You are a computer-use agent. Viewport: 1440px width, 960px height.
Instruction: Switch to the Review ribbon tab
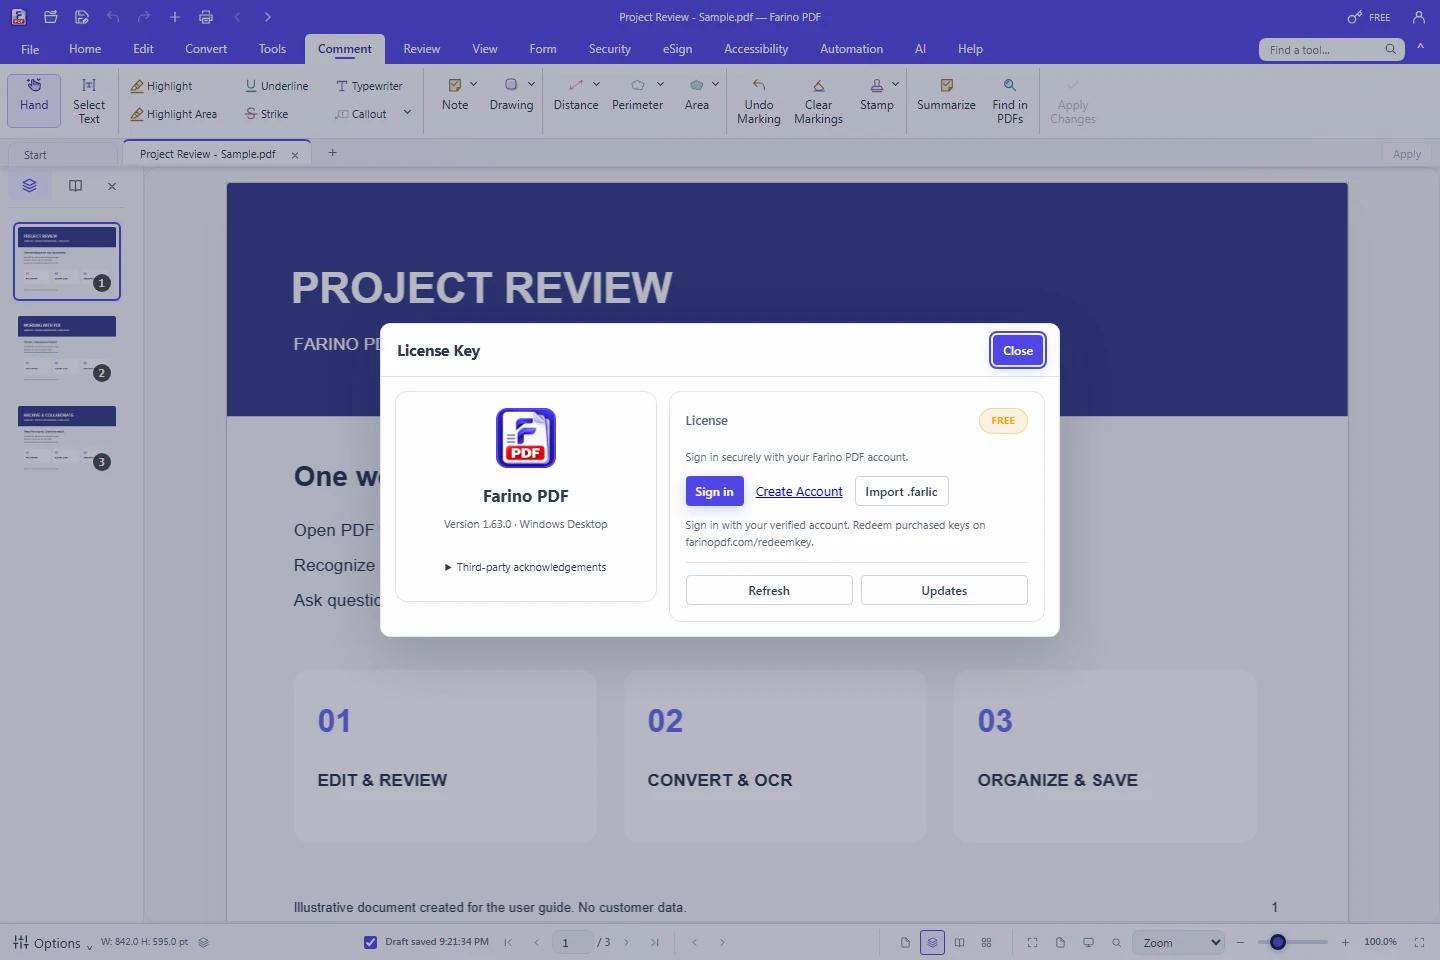click(x=422, y=49)
